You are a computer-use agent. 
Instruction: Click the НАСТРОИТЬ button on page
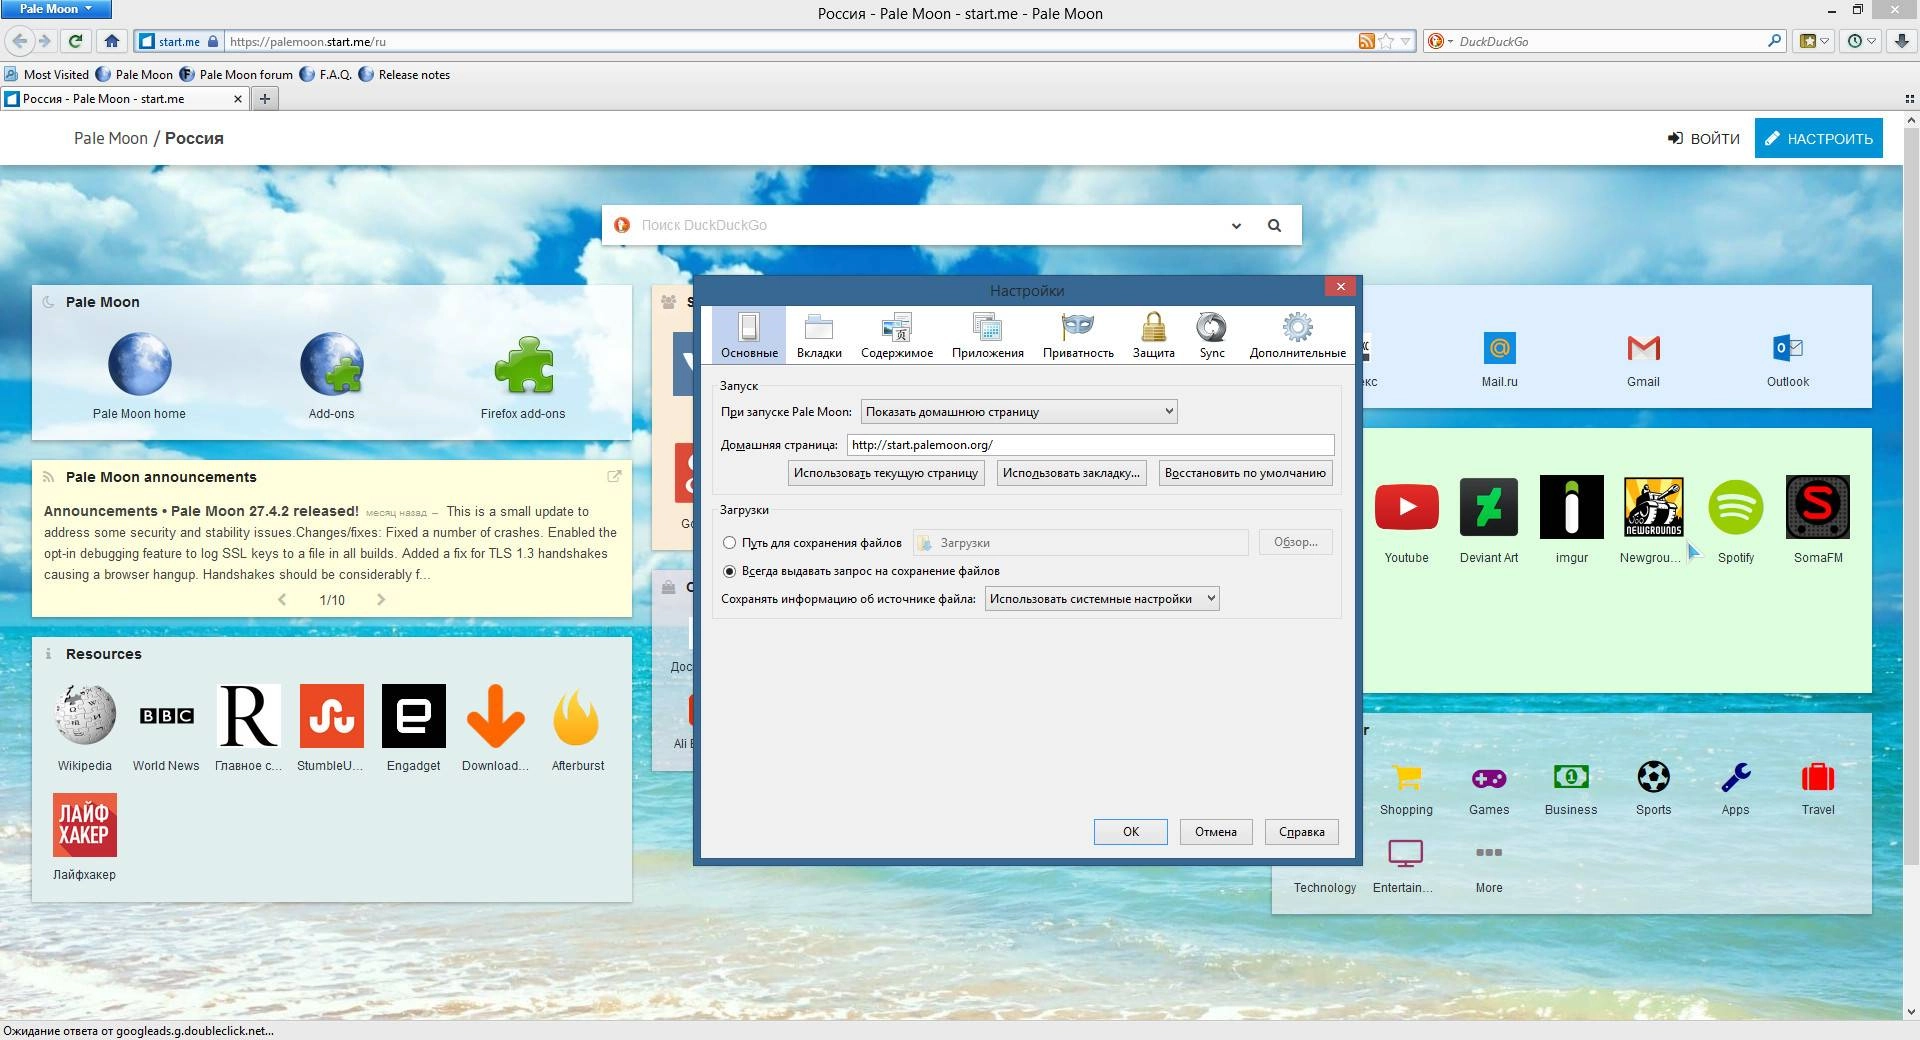[1818, 138]
